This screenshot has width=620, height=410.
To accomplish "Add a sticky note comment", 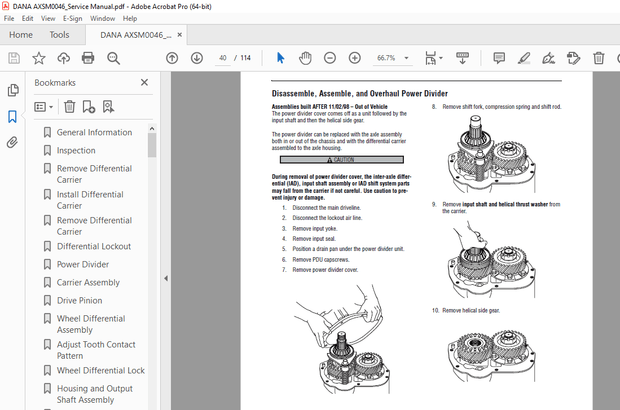I will [x=499, y=58].
